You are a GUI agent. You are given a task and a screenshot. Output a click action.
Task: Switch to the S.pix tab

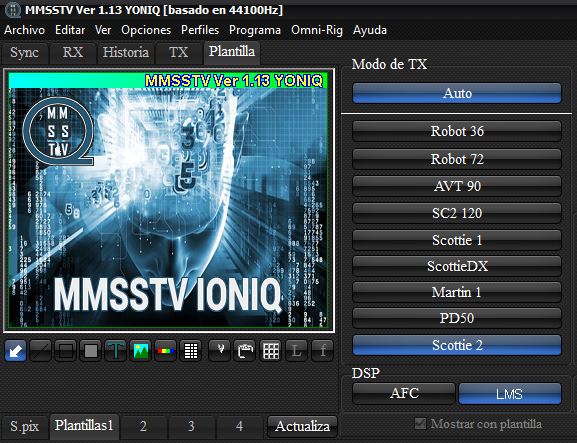click(x=24, y=426)
